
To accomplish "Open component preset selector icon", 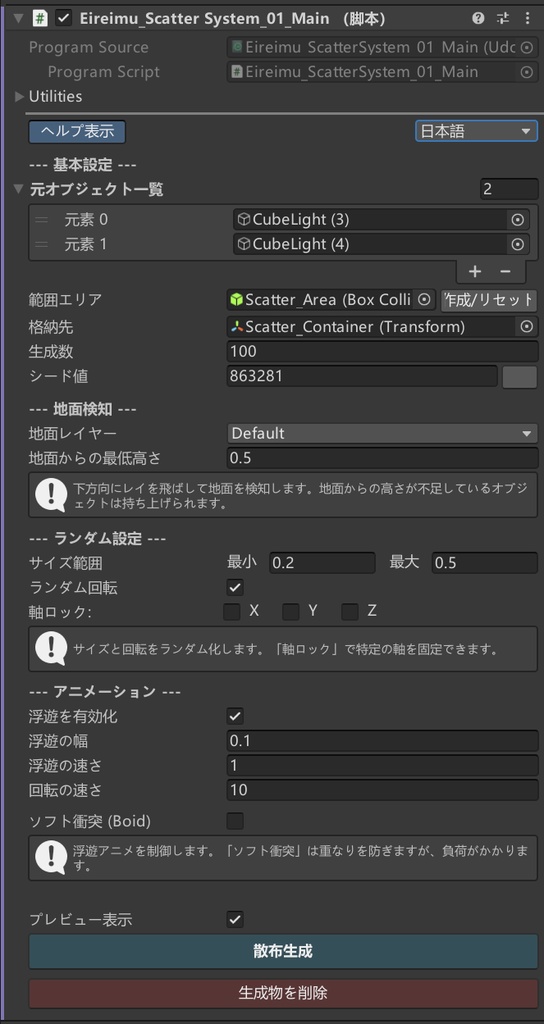I will pos(503,19).
